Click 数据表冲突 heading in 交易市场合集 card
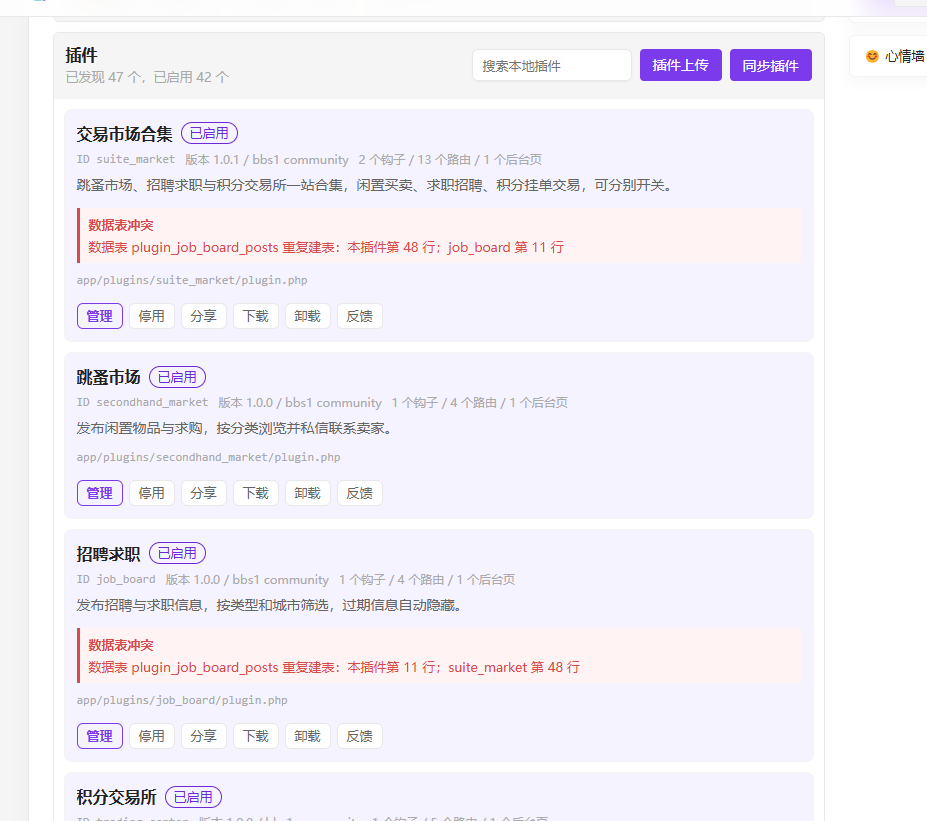This screenshot has height=821, width=927. point(121,225)
